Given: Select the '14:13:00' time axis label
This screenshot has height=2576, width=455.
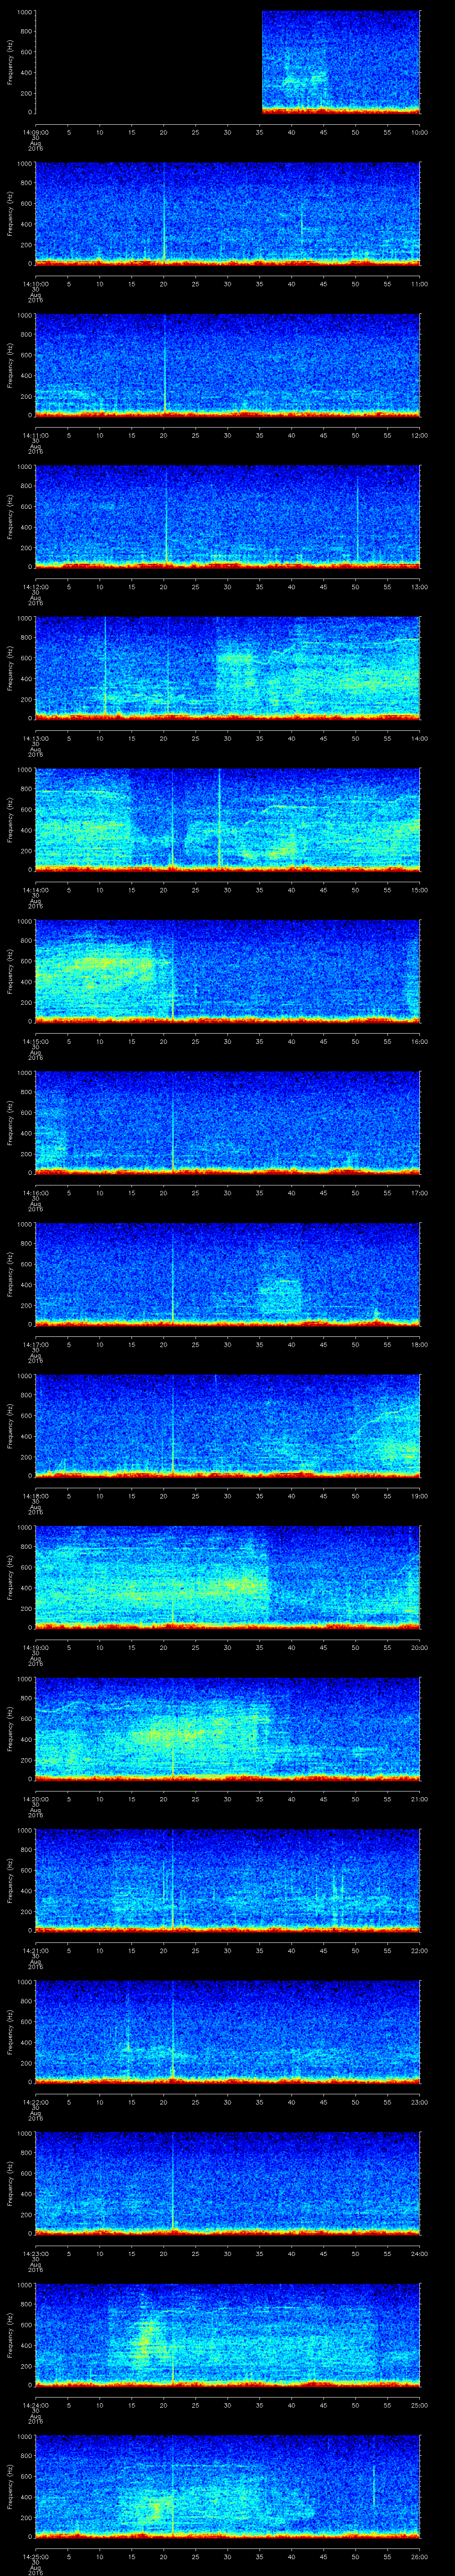Looking at the screenshot, I should coord(35,738).
